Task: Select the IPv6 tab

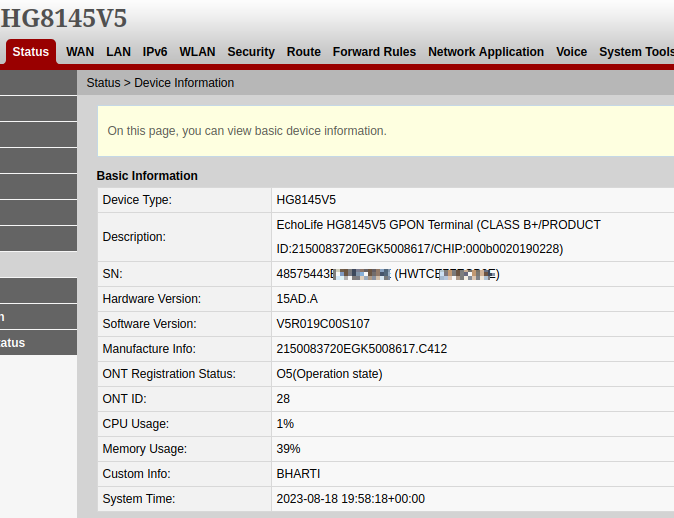Action: tap(155, 52)
